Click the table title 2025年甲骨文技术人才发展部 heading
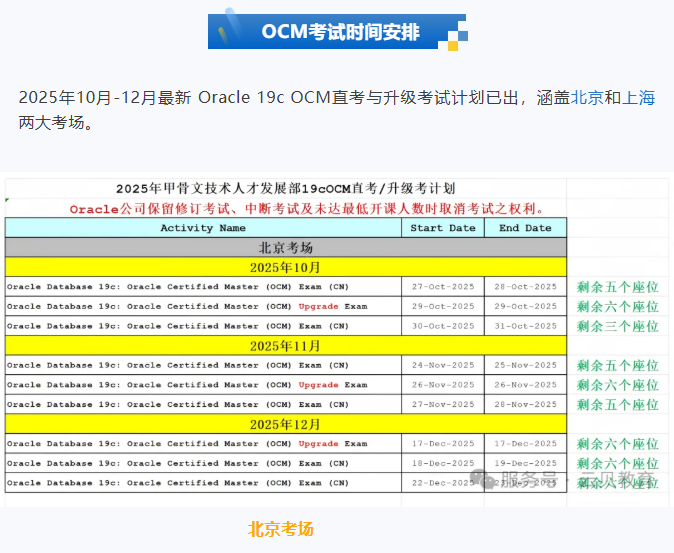 (286, 188)
